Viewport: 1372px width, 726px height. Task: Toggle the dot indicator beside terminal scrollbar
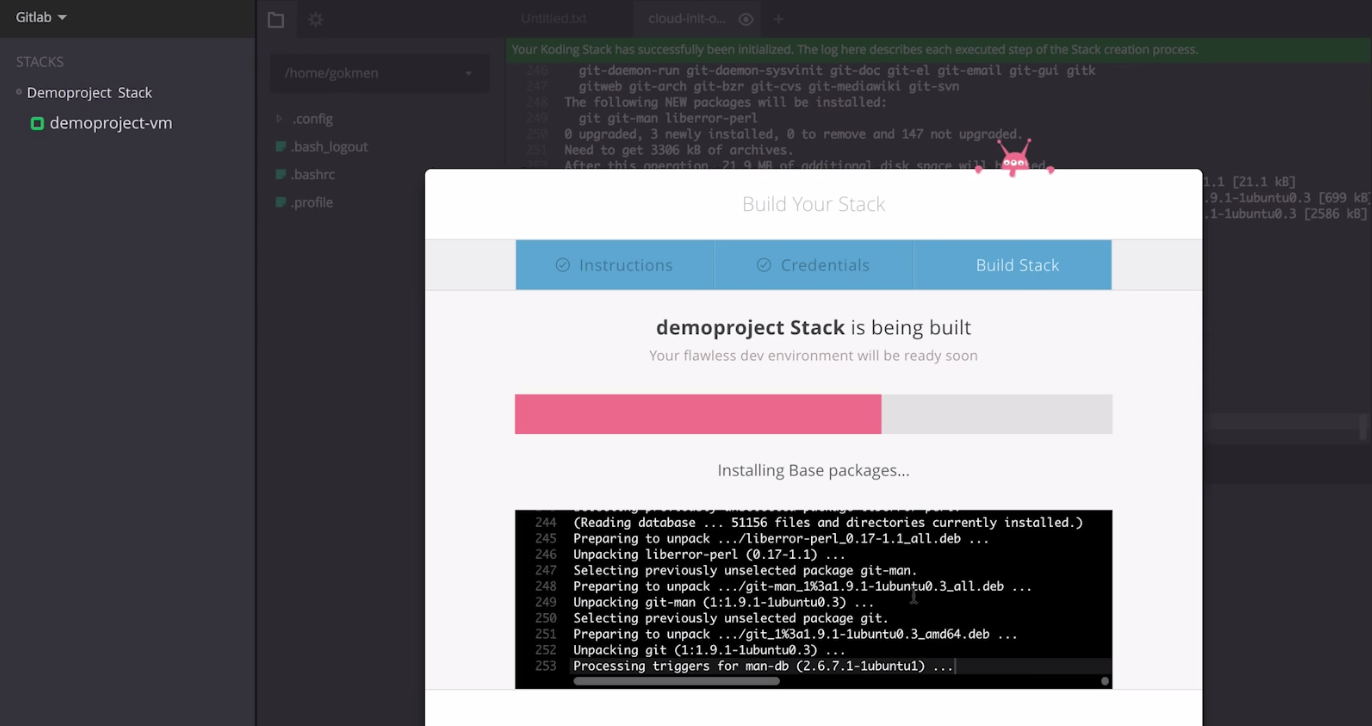click(1104, 680)
